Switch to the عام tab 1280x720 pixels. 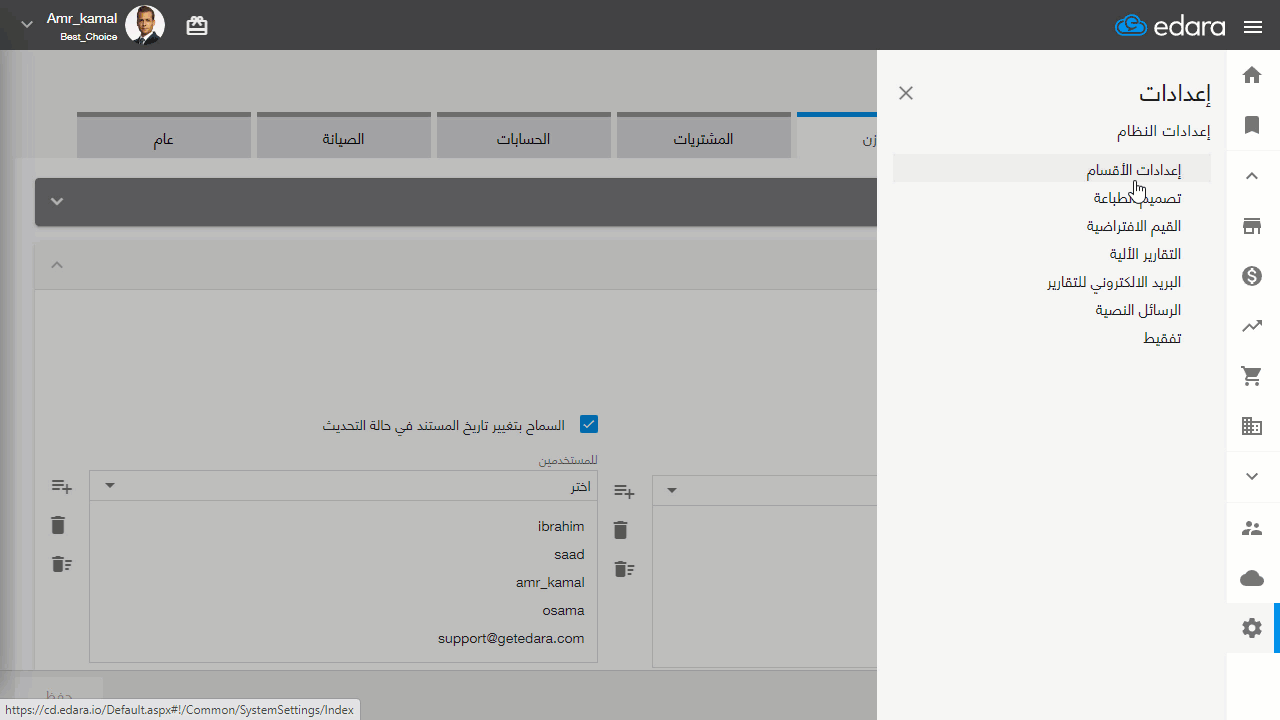tap(164, 135)
